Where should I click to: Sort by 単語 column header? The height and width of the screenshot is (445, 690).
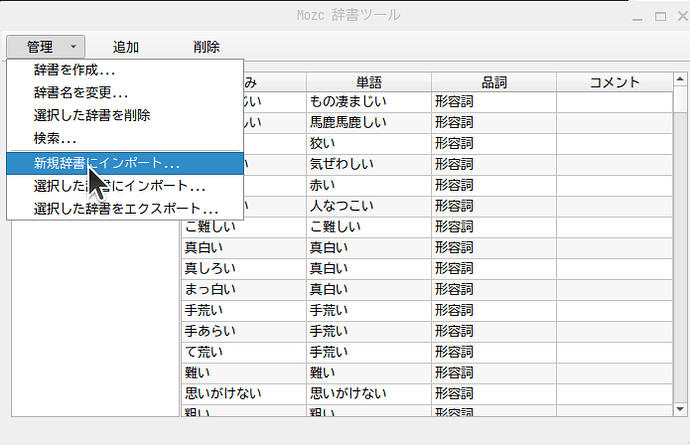[x=369, y=82]
